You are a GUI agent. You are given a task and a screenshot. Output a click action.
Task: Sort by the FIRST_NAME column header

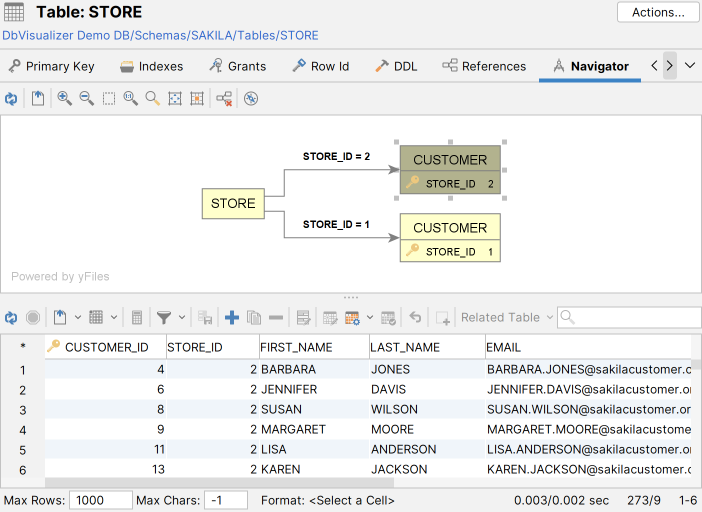pos(314,347)
